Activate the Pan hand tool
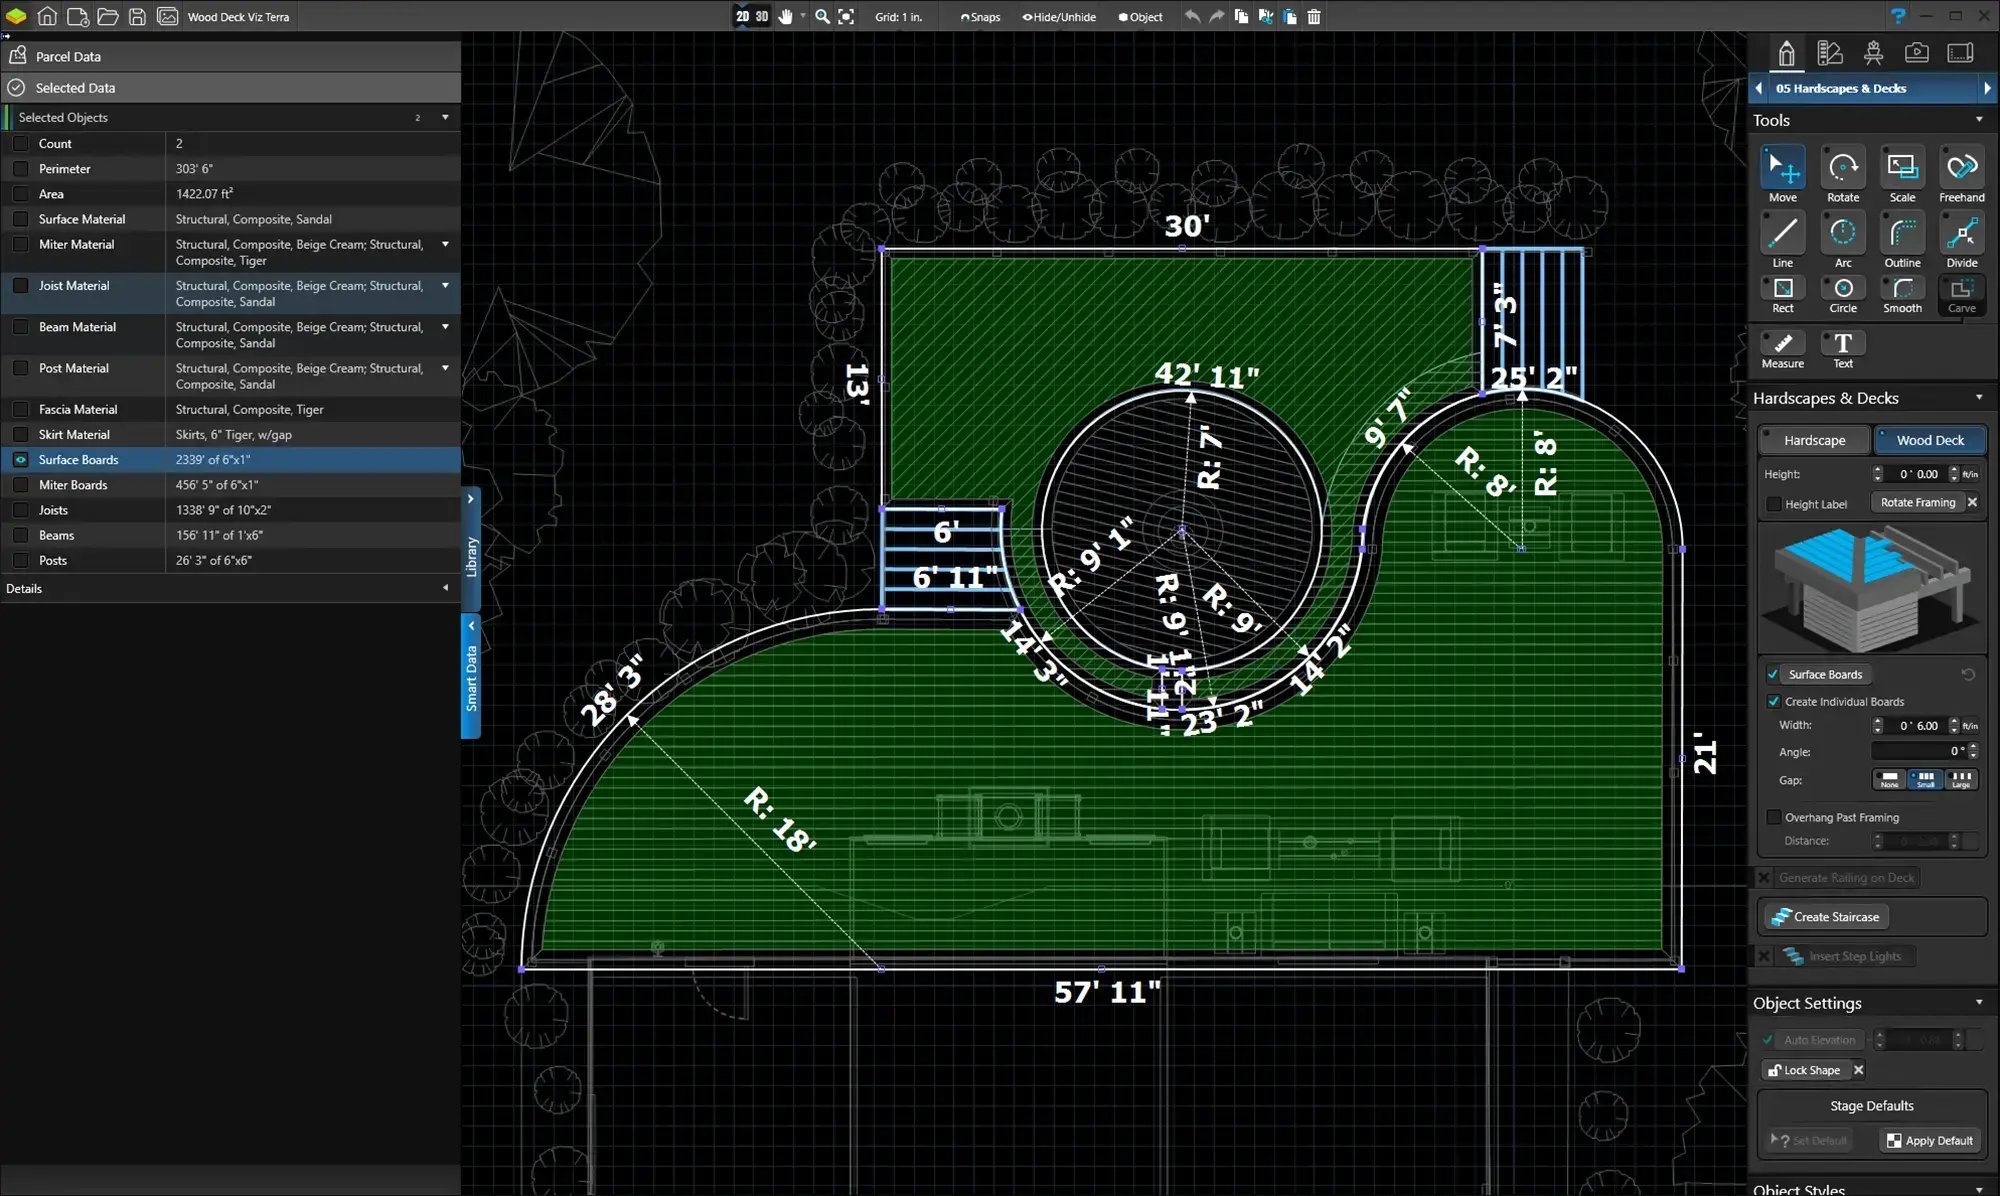 click(x=786, y=16)
